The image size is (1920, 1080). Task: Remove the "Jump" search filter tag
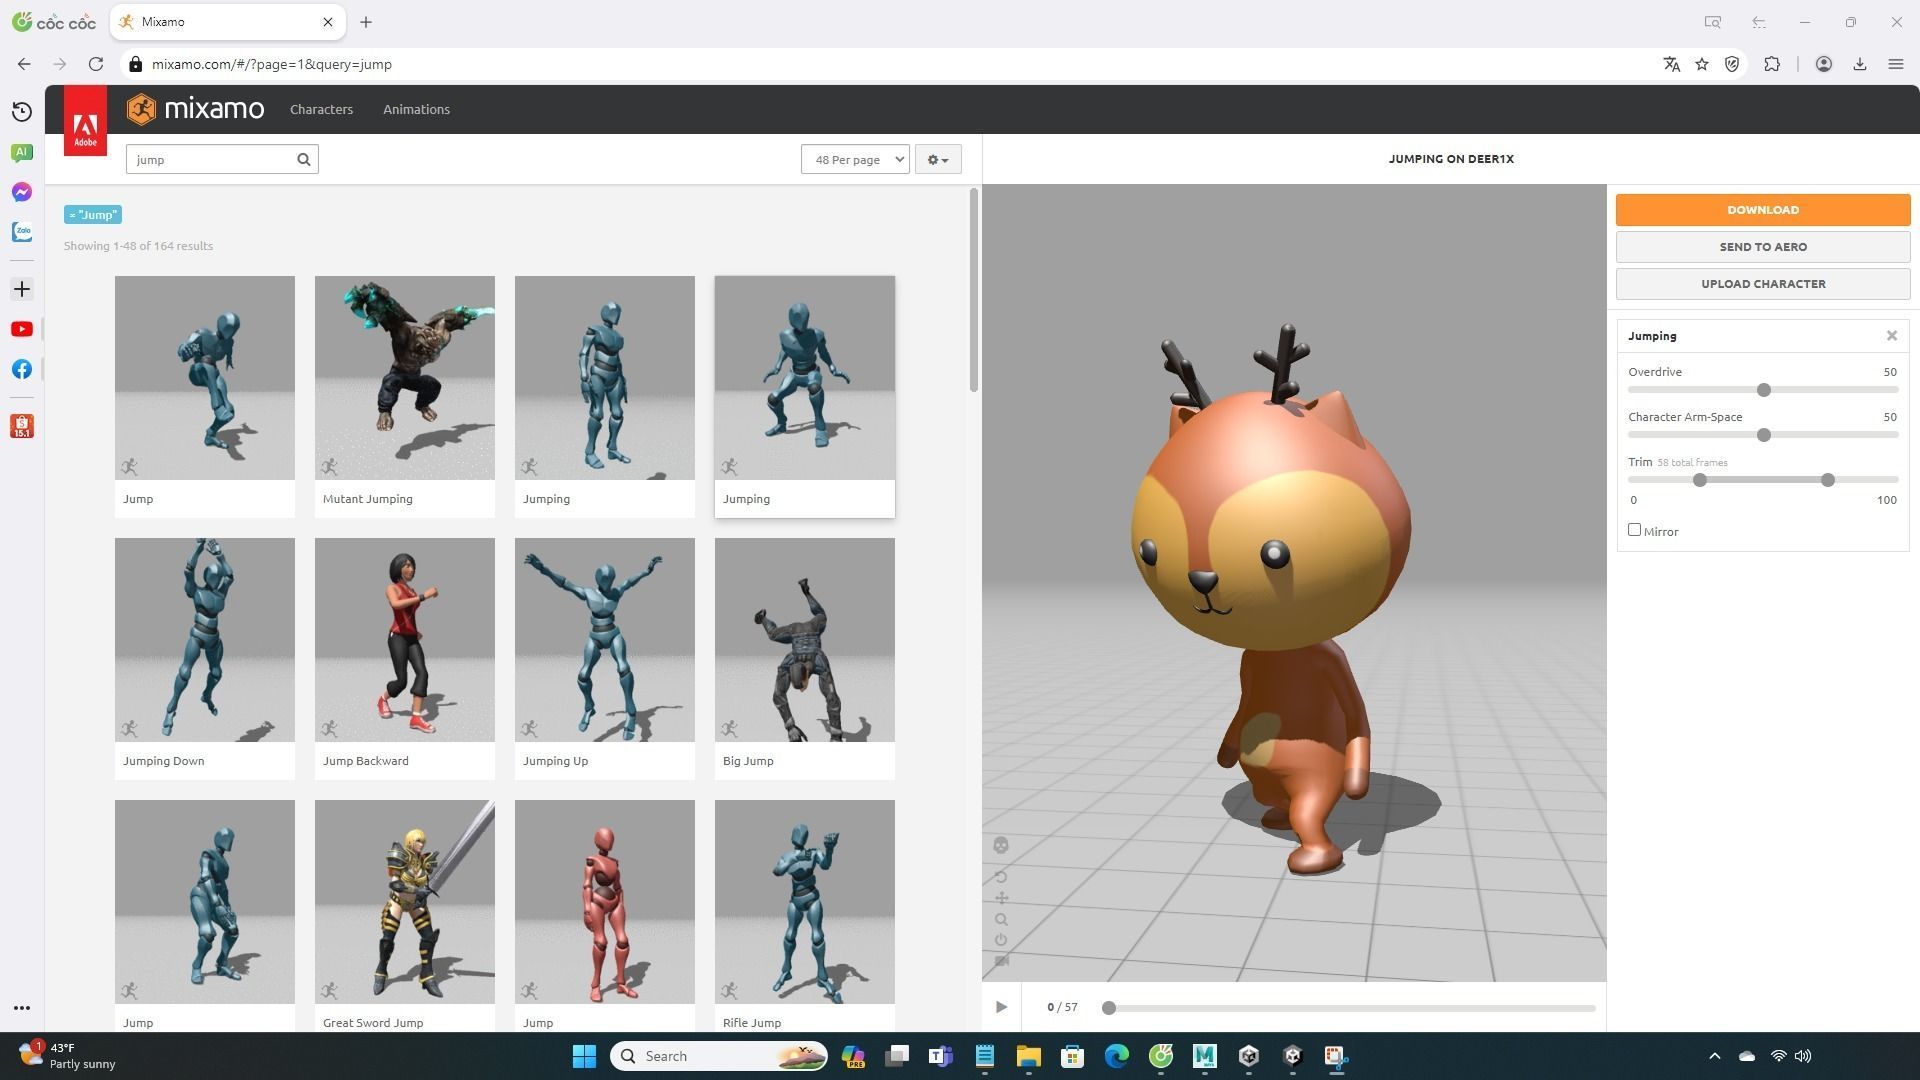(93, 215)
